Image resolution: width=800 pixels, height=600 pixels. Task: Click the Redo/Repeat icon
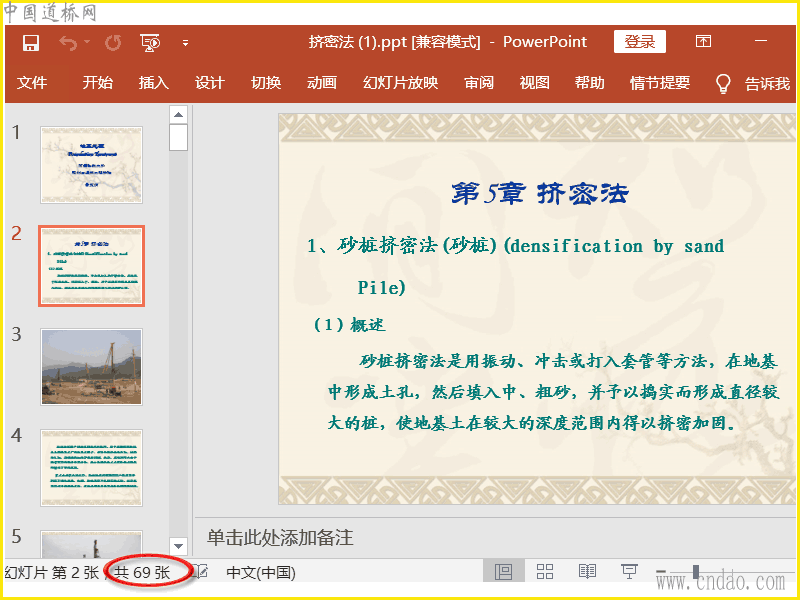(113, 43)
